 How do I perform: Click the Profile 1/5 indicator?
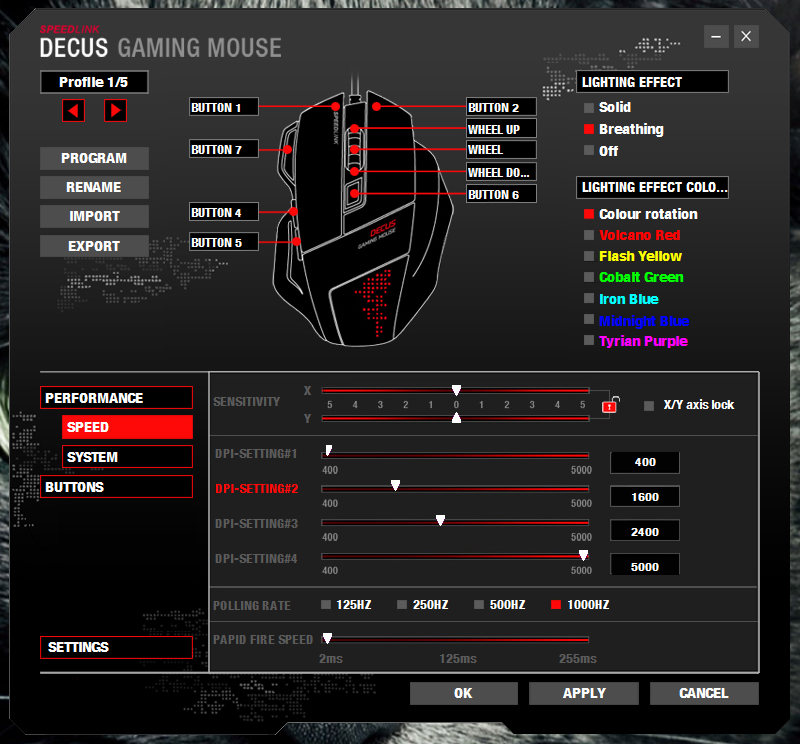click(x=94, y=82)
